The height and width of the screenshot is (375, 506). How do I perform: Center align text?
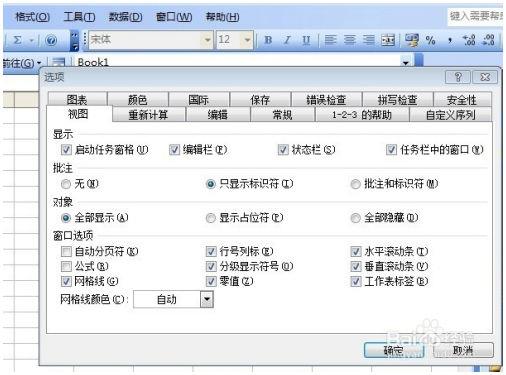point(350,40)
